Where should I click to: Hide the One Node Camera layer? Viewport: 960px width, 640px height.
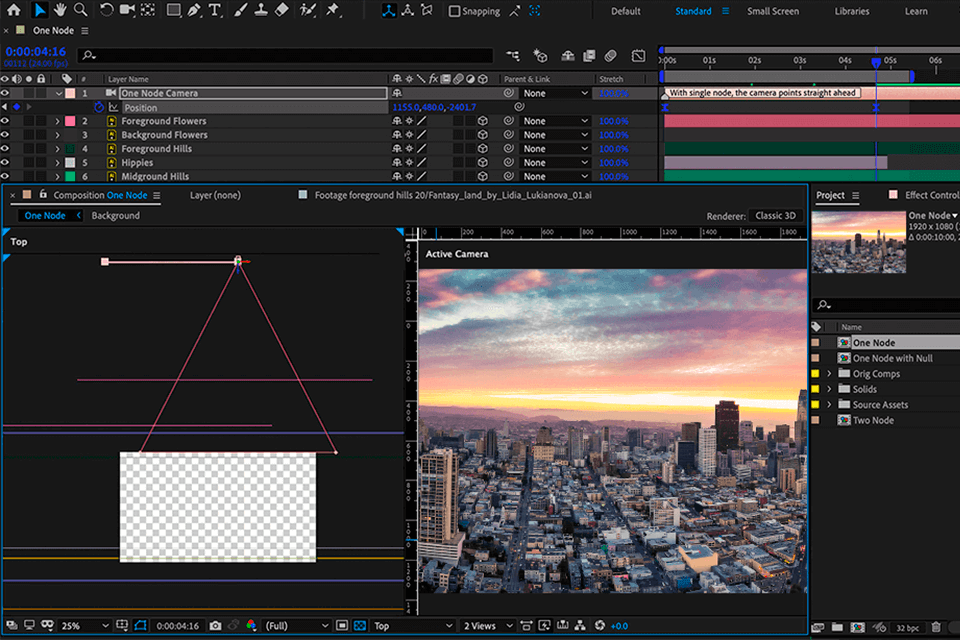5,93
